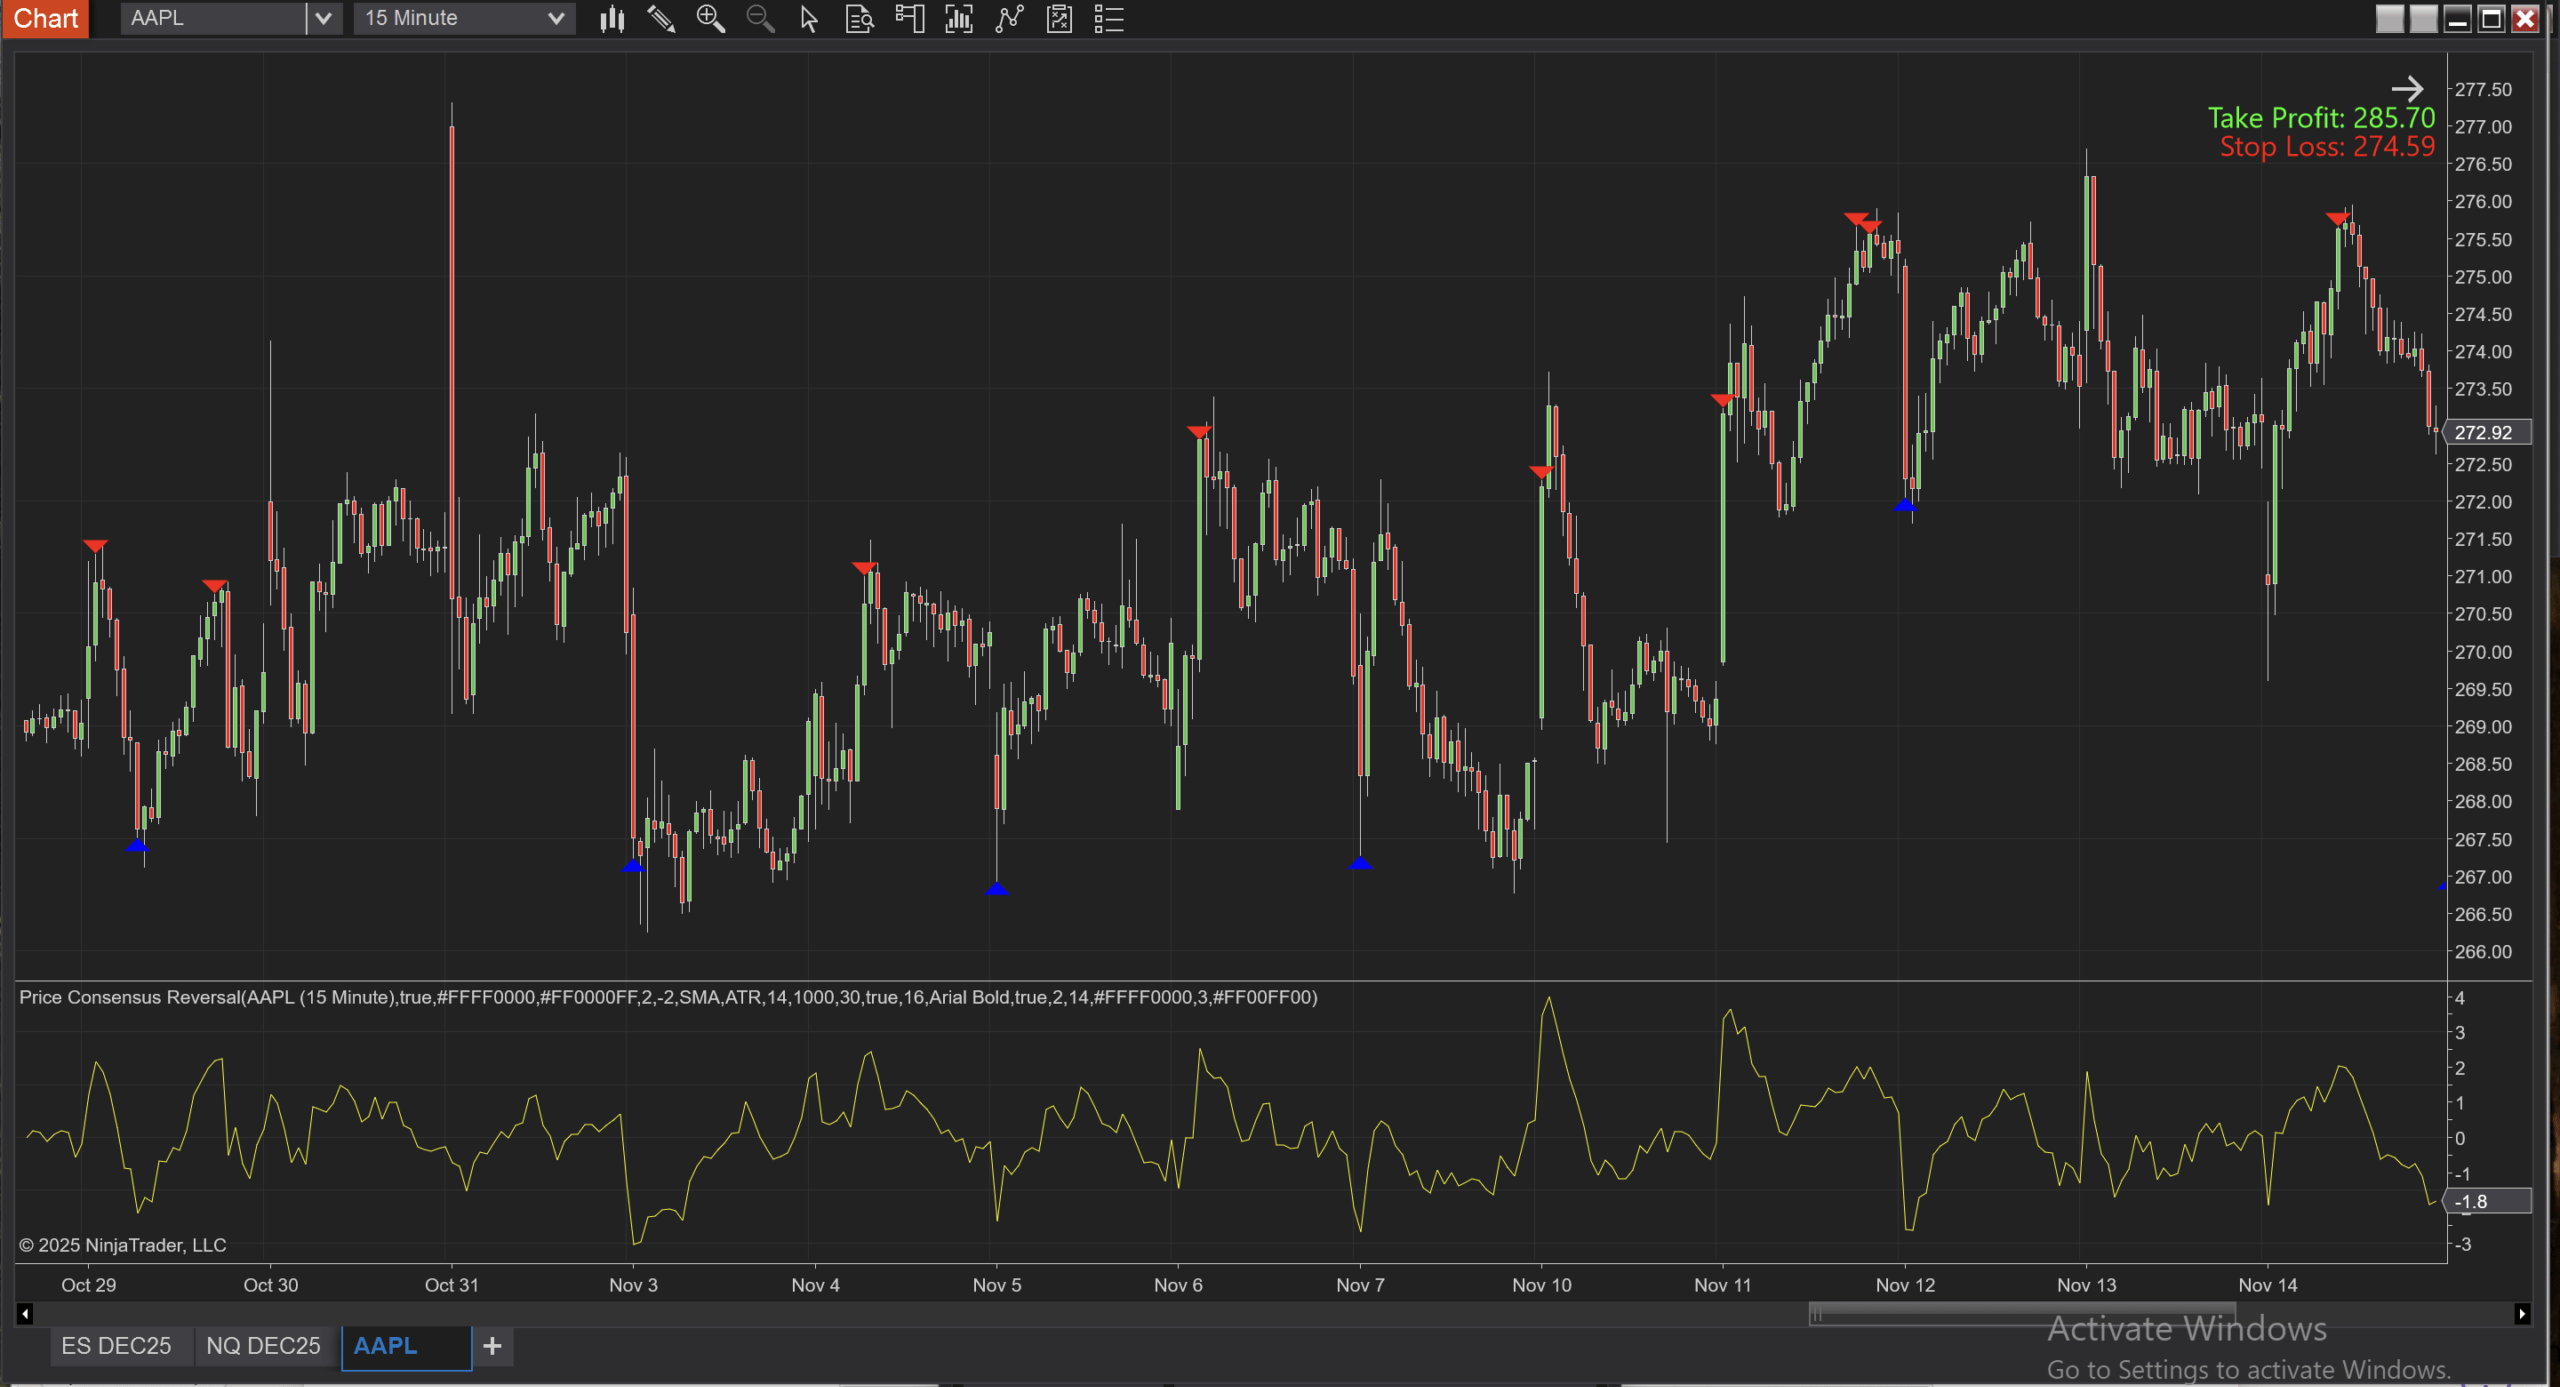Select the cursor pointer tool icon

(809, 19)
